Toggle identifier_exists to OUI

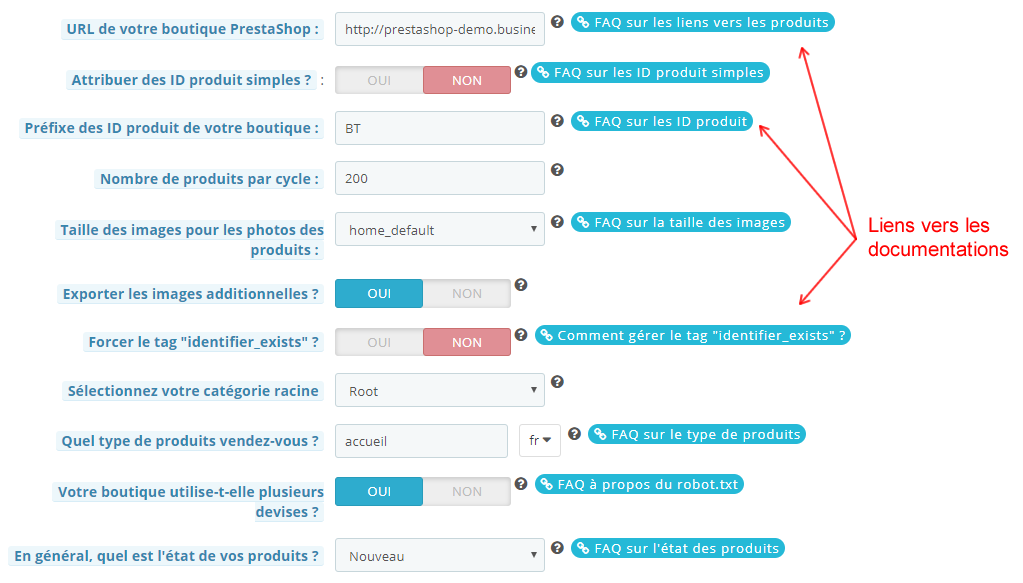pyautogui.click(x=378, y=342)
